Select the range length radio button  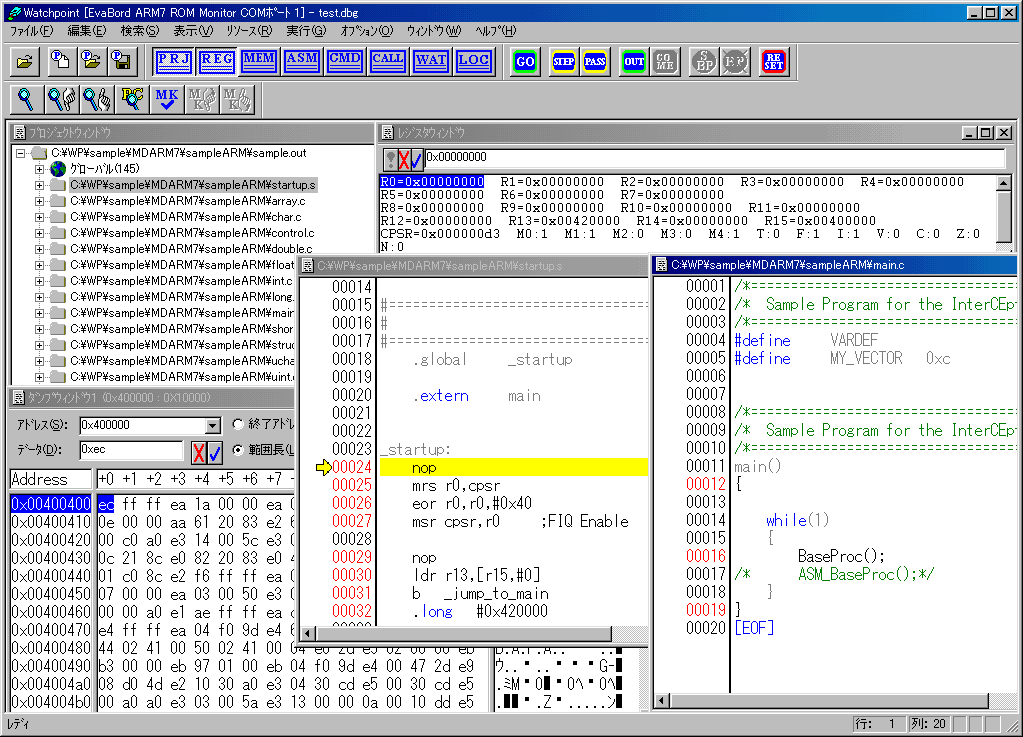[x=238, y=450]
